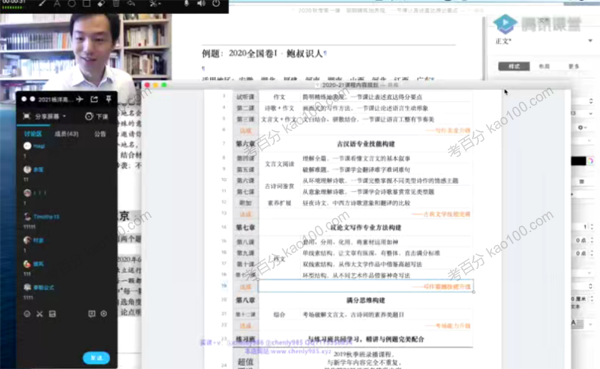
Task: Click the airplane send icon in classroom panel
Action: pyautogui.click(x=80, y=99)
